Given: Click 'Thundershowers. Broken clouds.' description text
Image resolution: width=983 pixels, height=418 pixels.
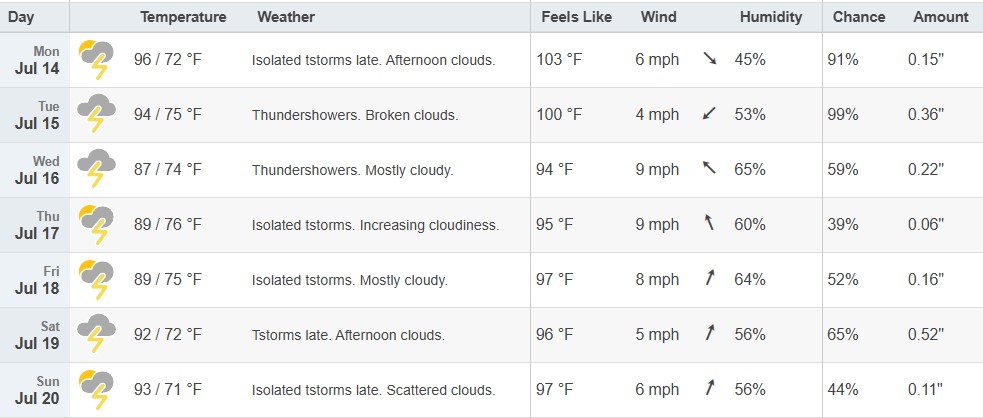Looking at the screenshot, I should 355,115.
